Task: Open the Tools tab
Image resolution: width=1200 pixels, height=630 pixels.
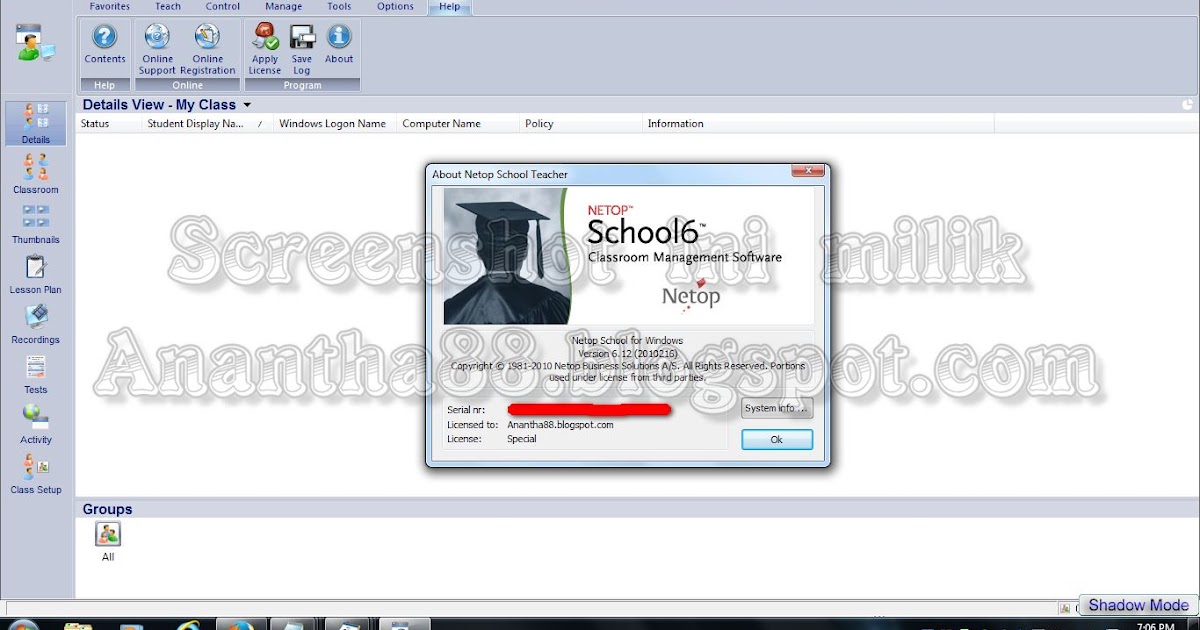Action: [x=340, y=6]
